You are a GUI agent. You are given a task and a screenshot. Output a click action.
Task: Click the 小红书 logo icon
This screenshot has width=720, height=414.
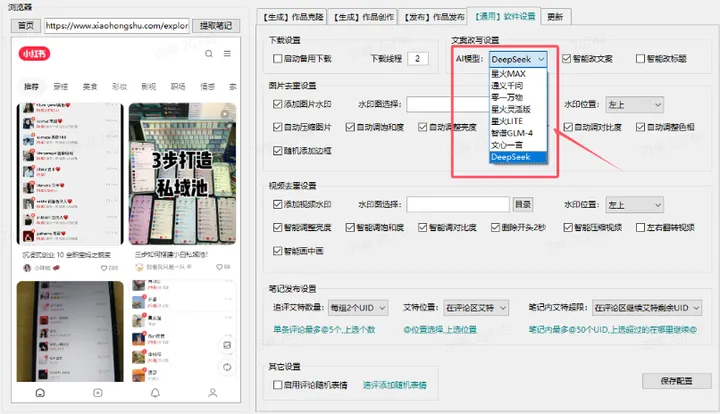pos(34,54)
